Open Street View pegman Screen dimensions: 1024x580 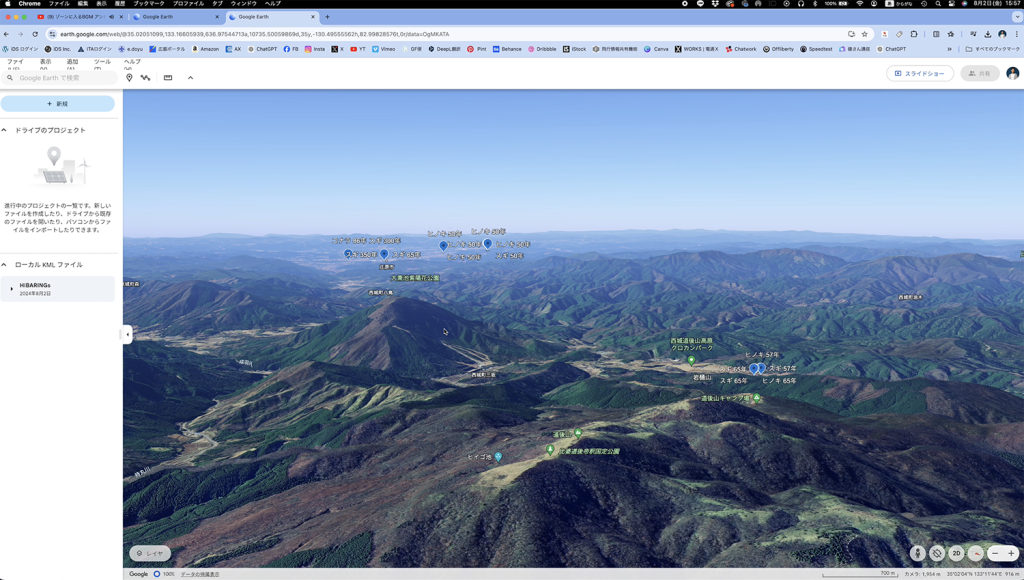[917, 553]
